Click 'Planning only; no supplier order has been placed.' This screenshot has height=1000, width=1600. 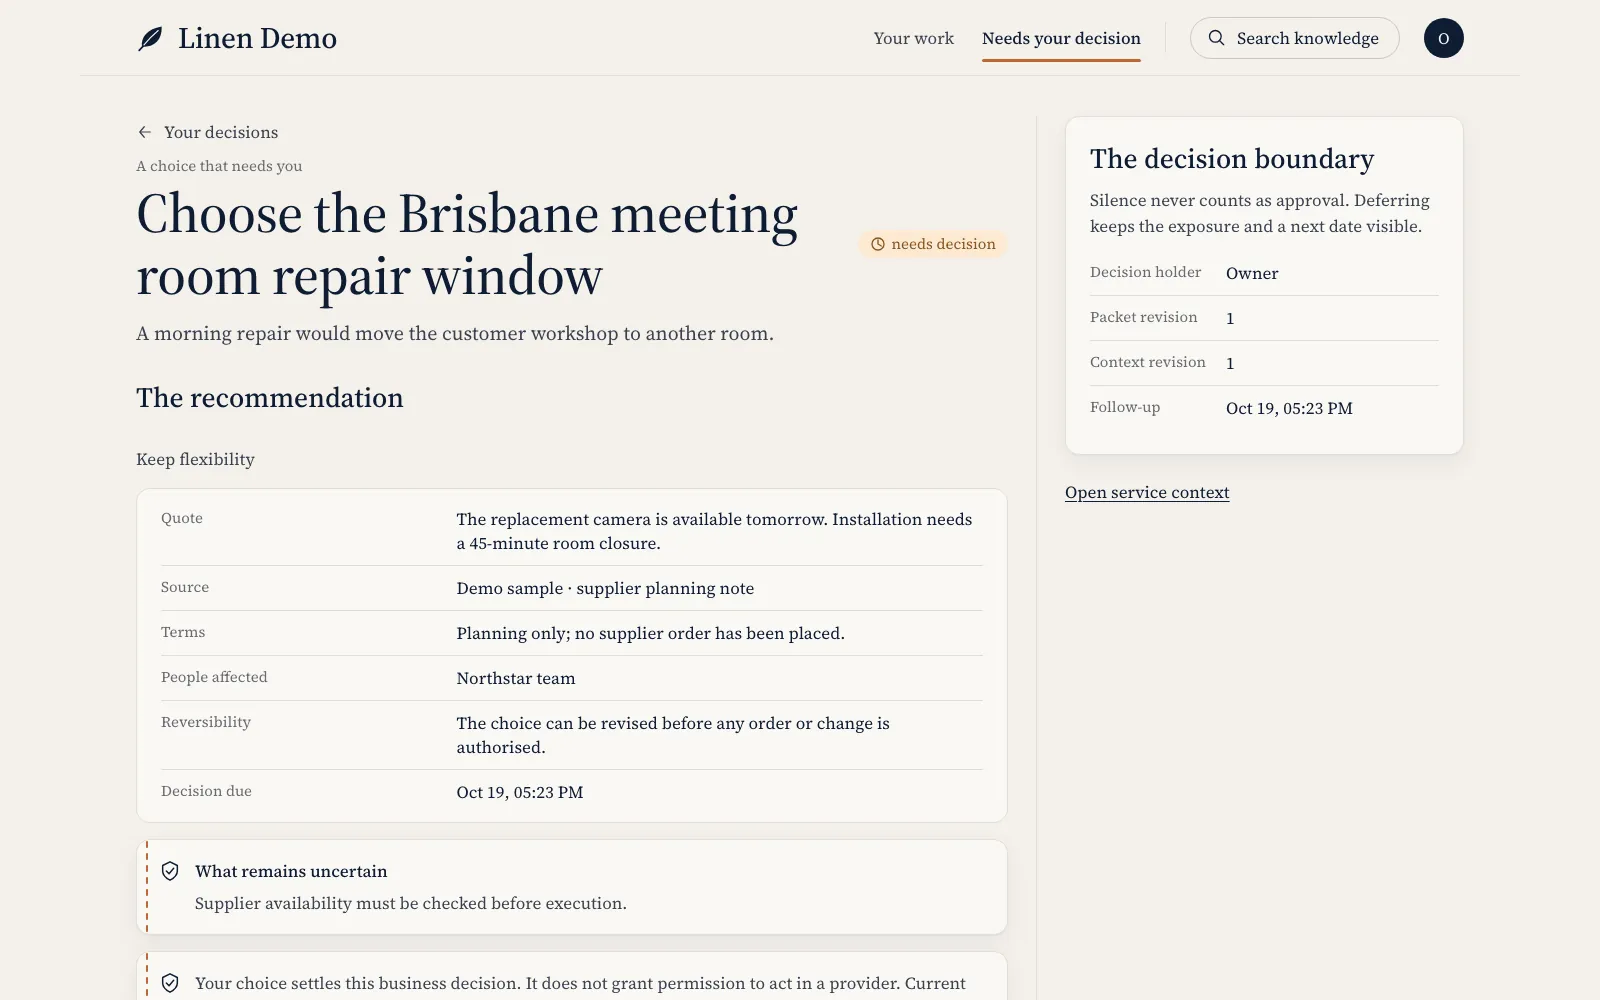pyautogui.click(x=650, y=633)
